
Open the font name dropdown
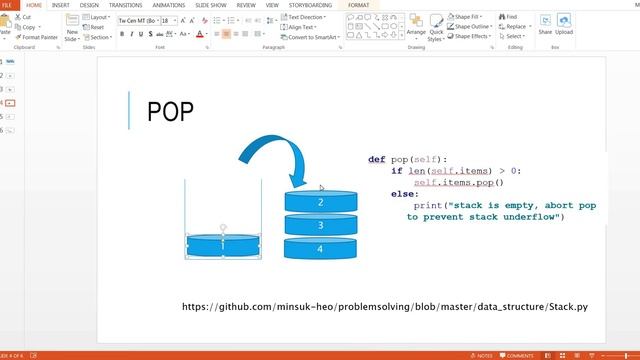point(158,20)
